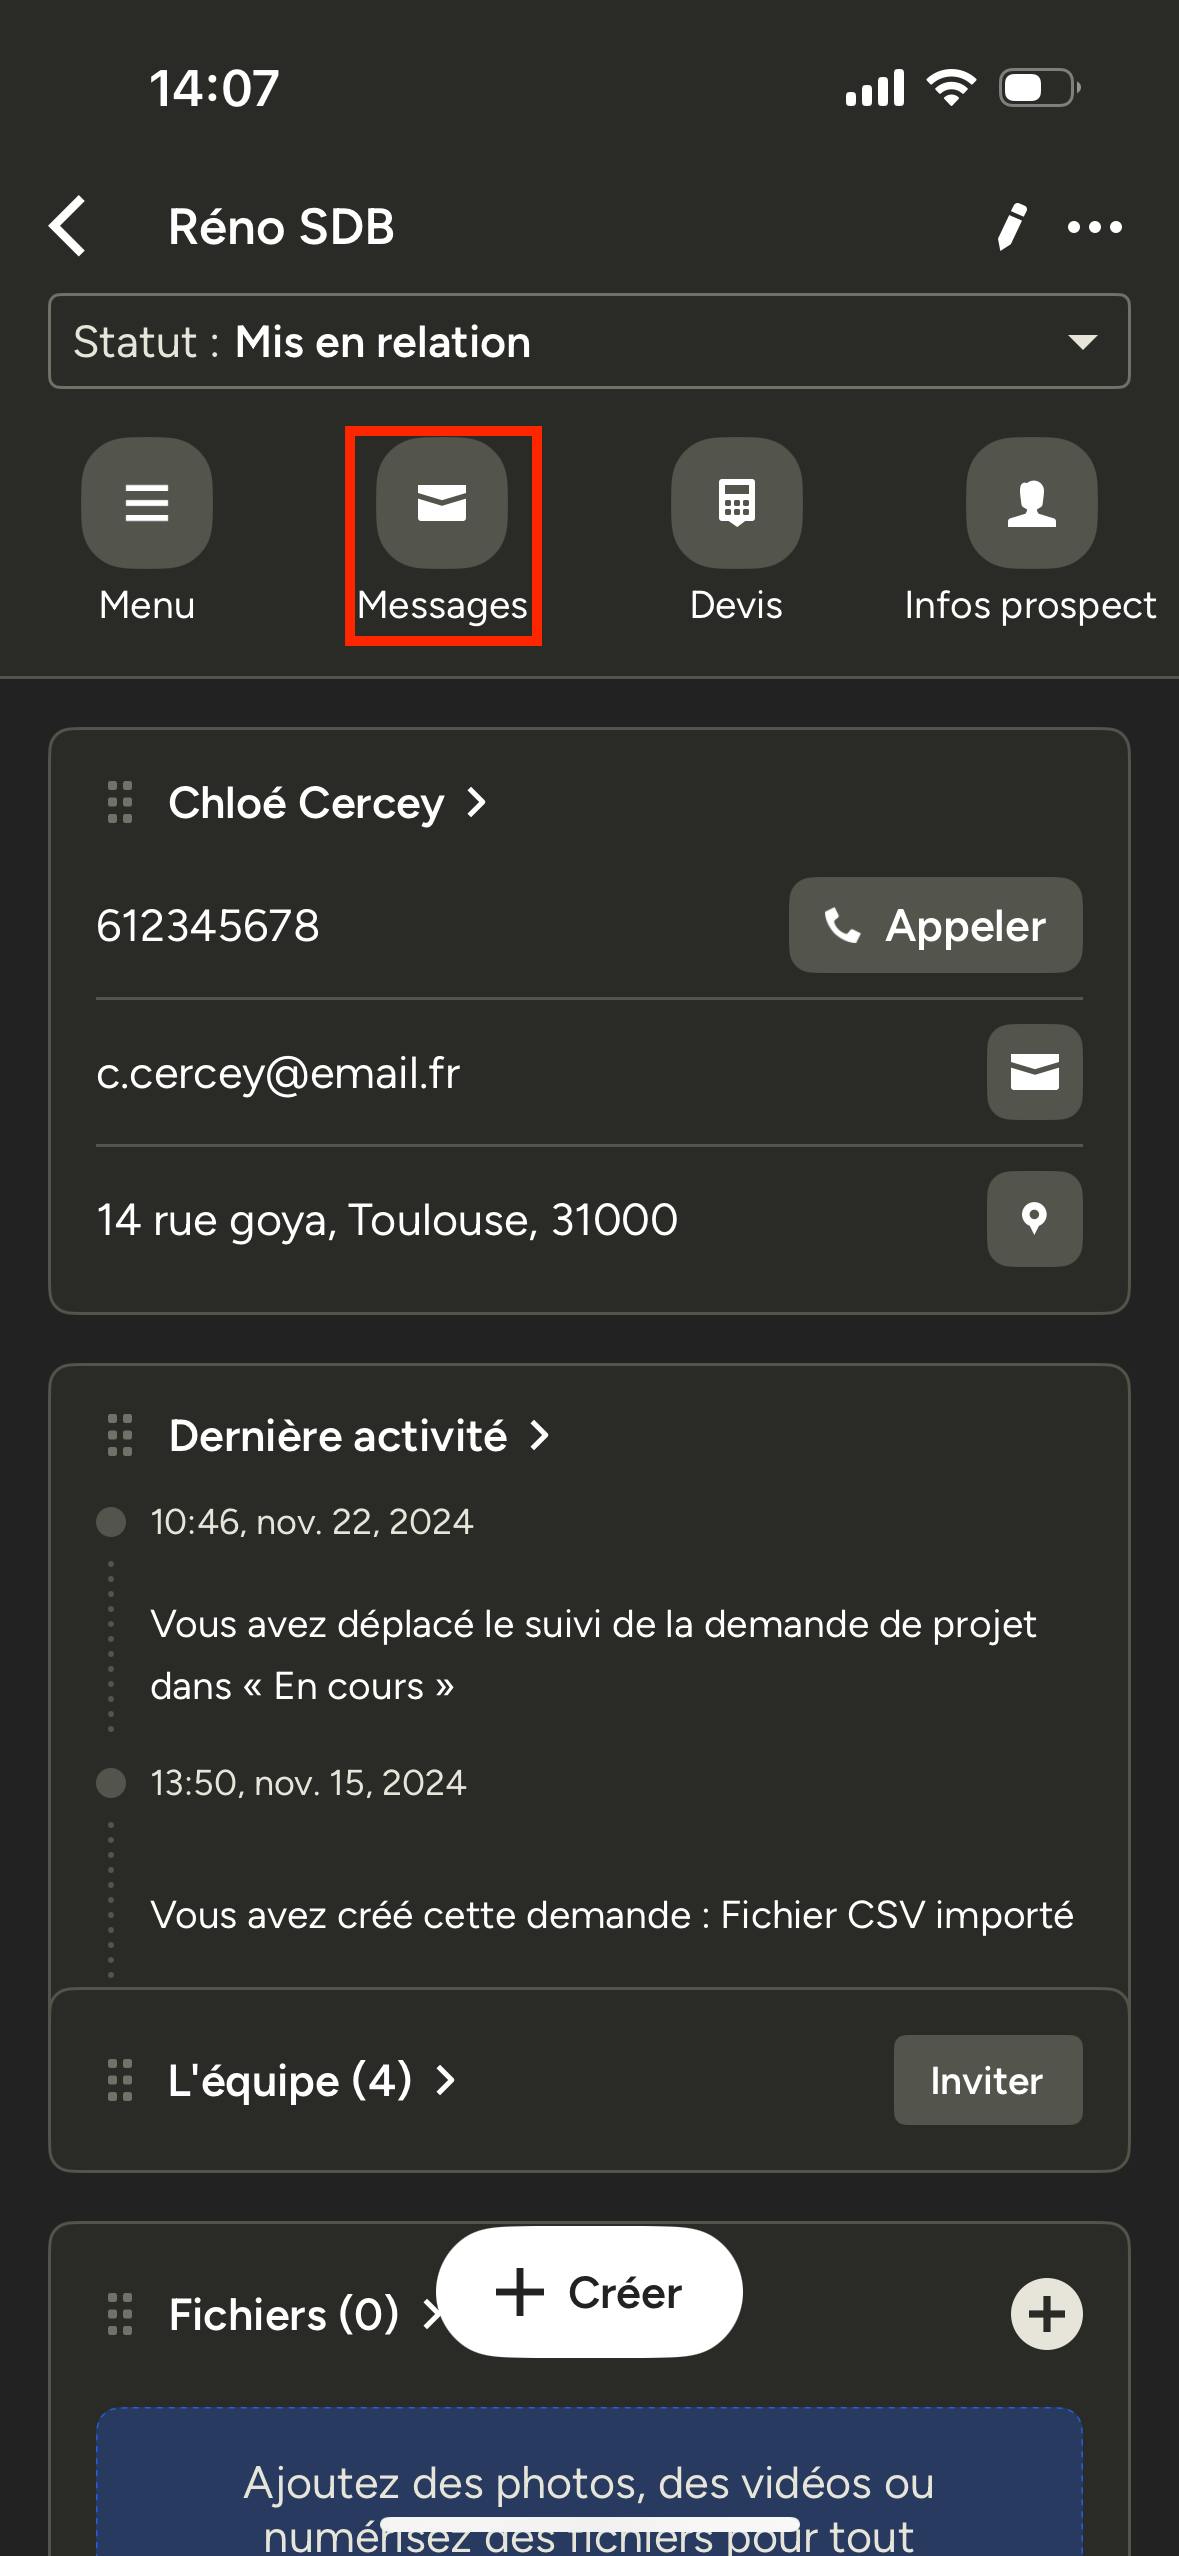Expand Dernière activité section
1179x2556 pixels.
(358, 1436)
